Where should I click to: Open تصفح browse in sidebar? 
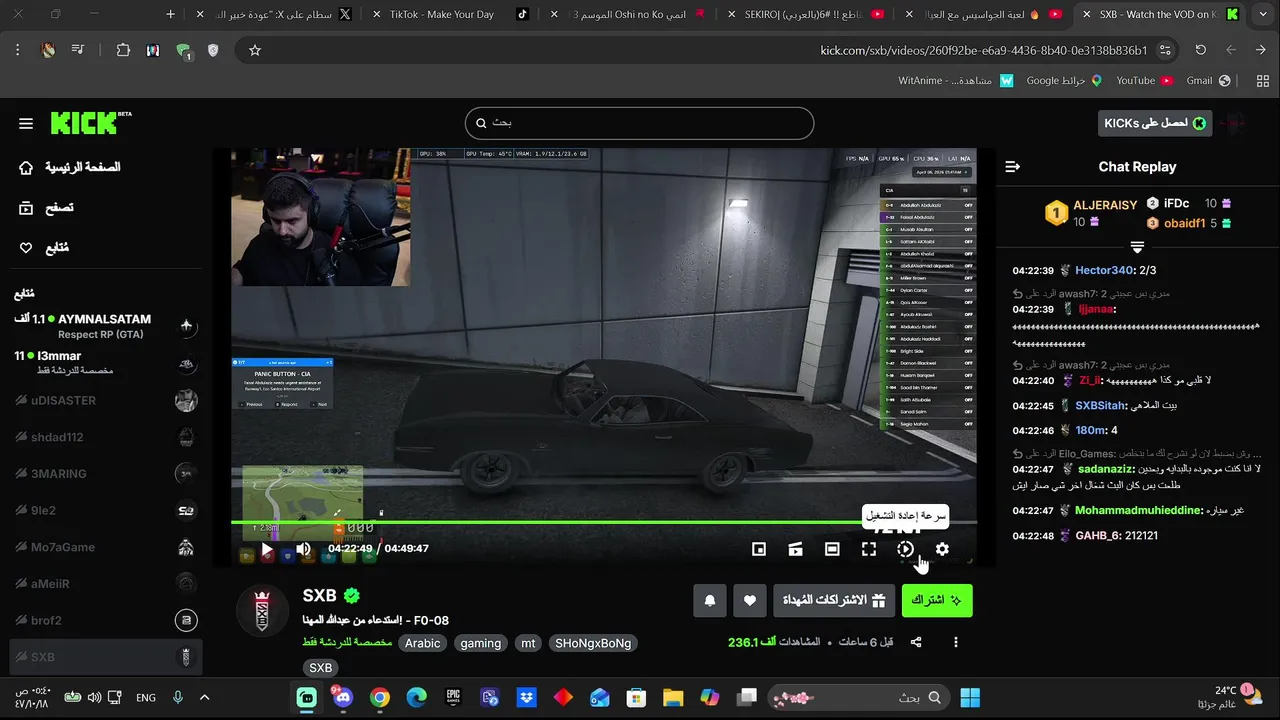click(46, 207)
